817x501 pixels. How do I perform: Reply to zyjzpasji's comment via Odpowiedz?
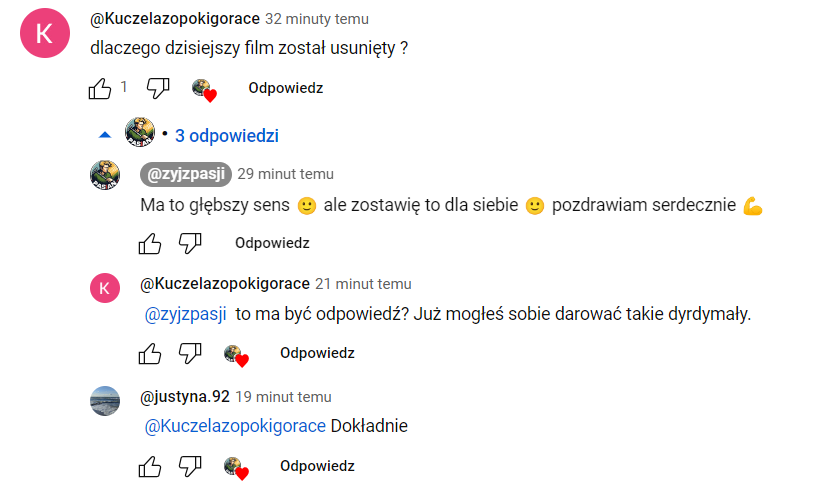tap(272, 243)
